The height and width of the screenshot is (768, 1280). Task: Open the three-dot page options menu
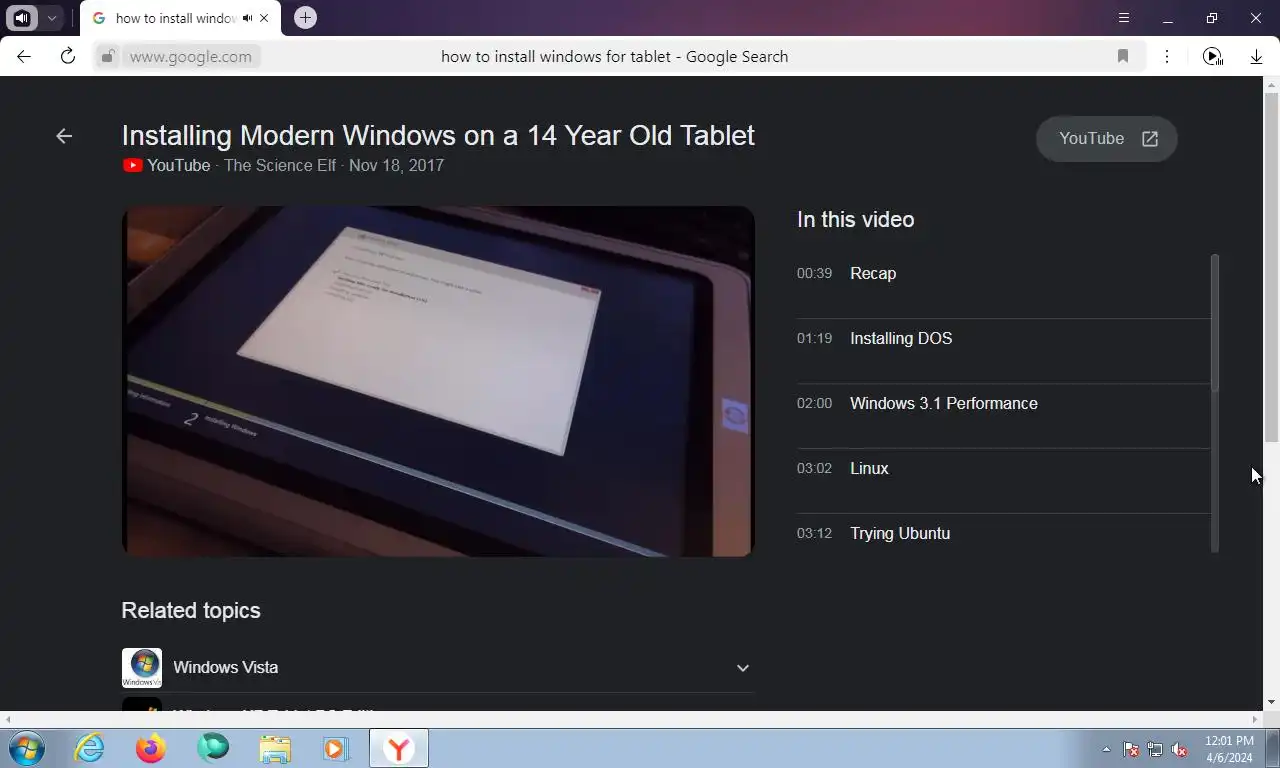(x=1166, y=57)
